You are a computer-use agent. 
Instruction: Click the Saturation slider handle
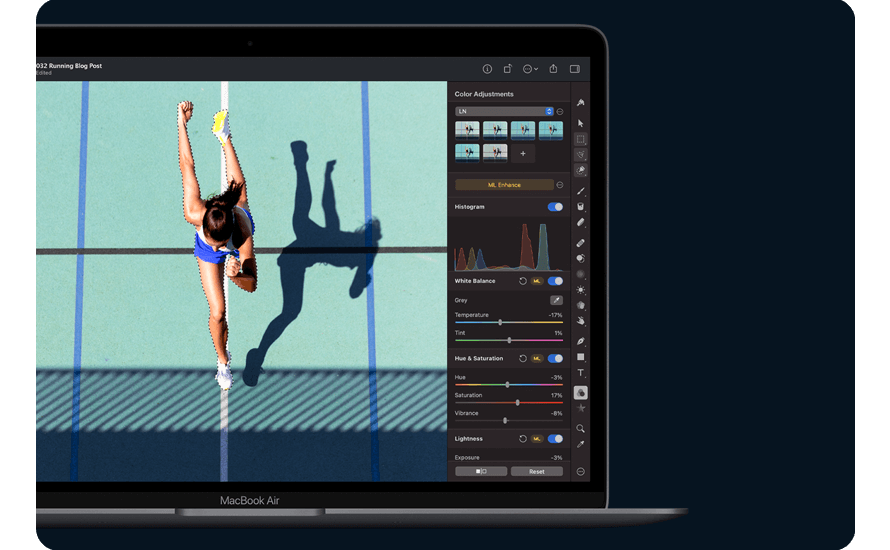pos(518,402)
